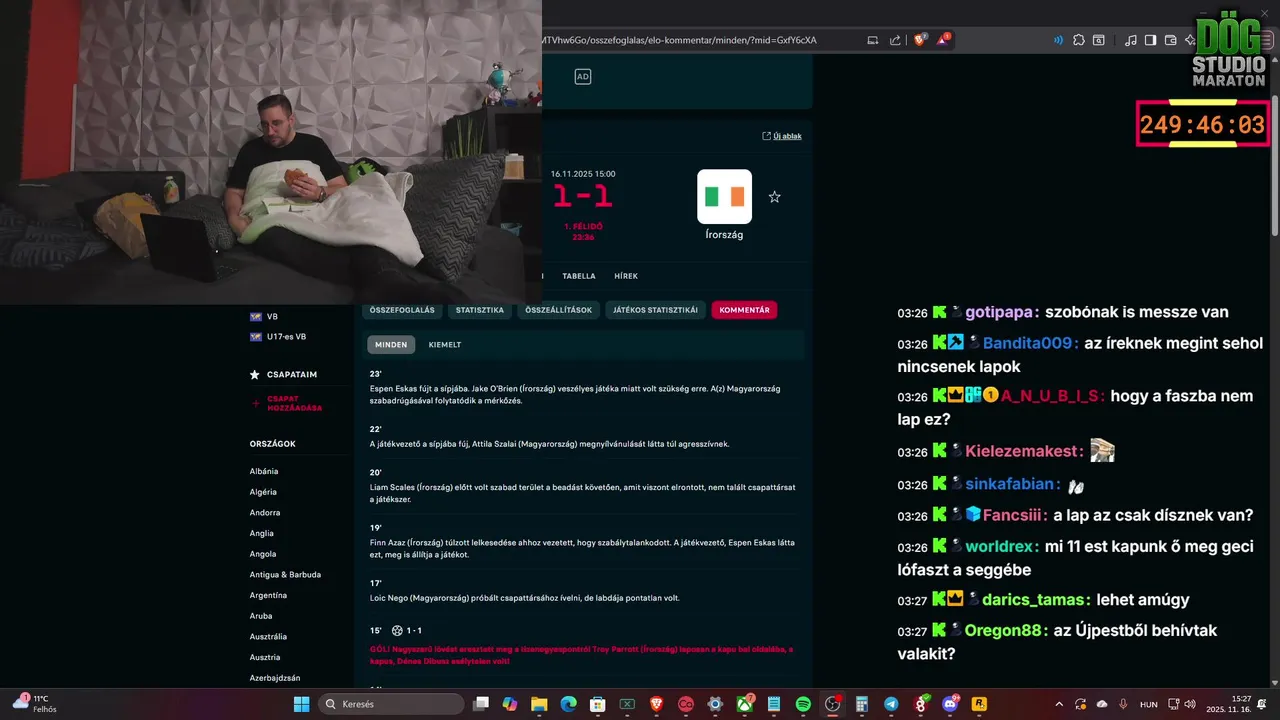Viewport: 1280px width, 720px height.
Task: Click chat username sinkafabian
Action: coord(1012,484)
